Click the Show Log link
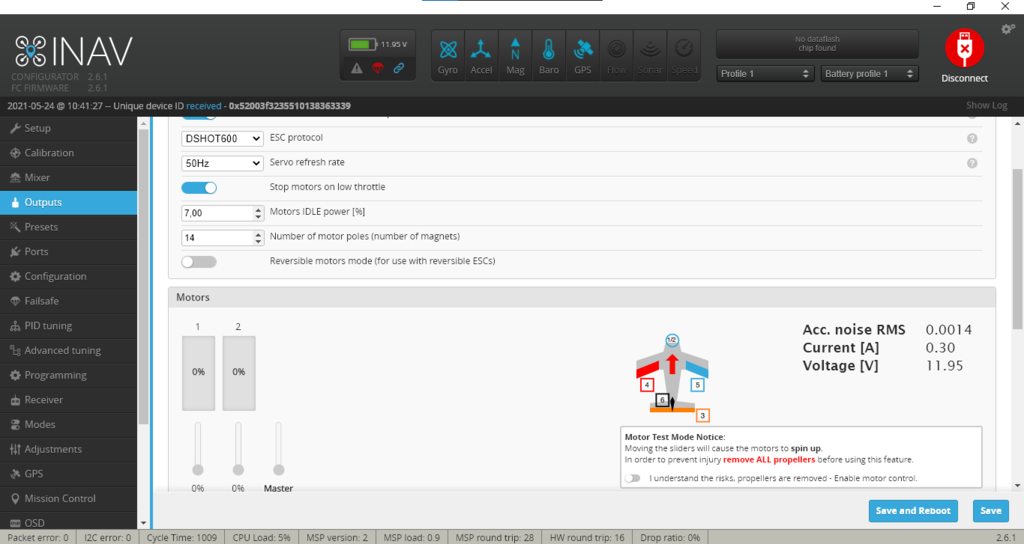1024x544 pixels. 986,106
